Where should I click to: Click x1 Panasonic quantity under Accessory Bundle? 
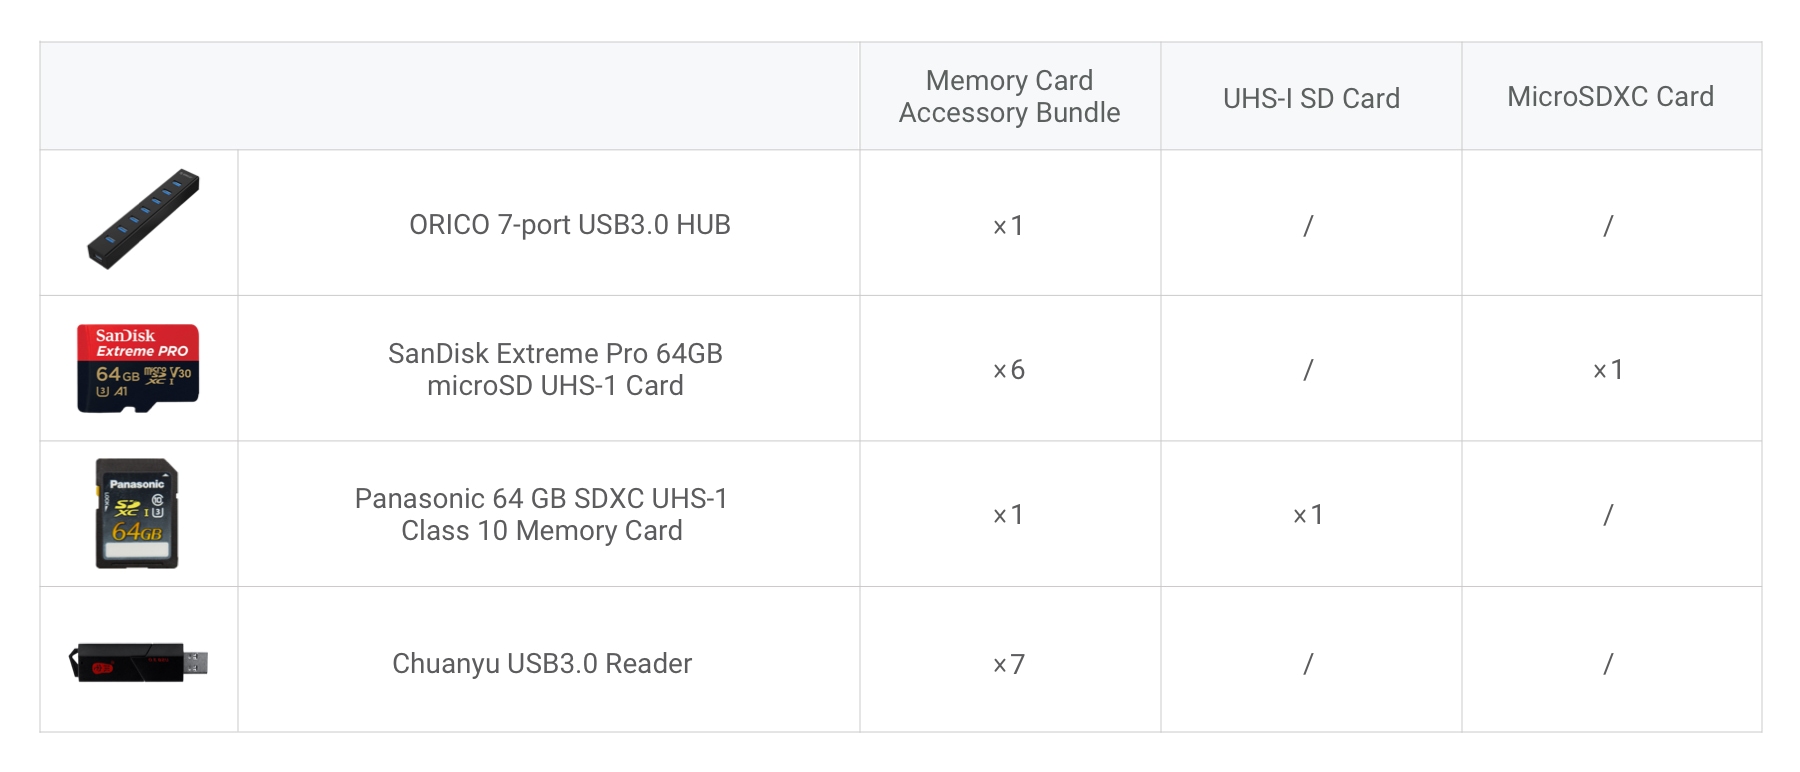tap(1009, 515)
